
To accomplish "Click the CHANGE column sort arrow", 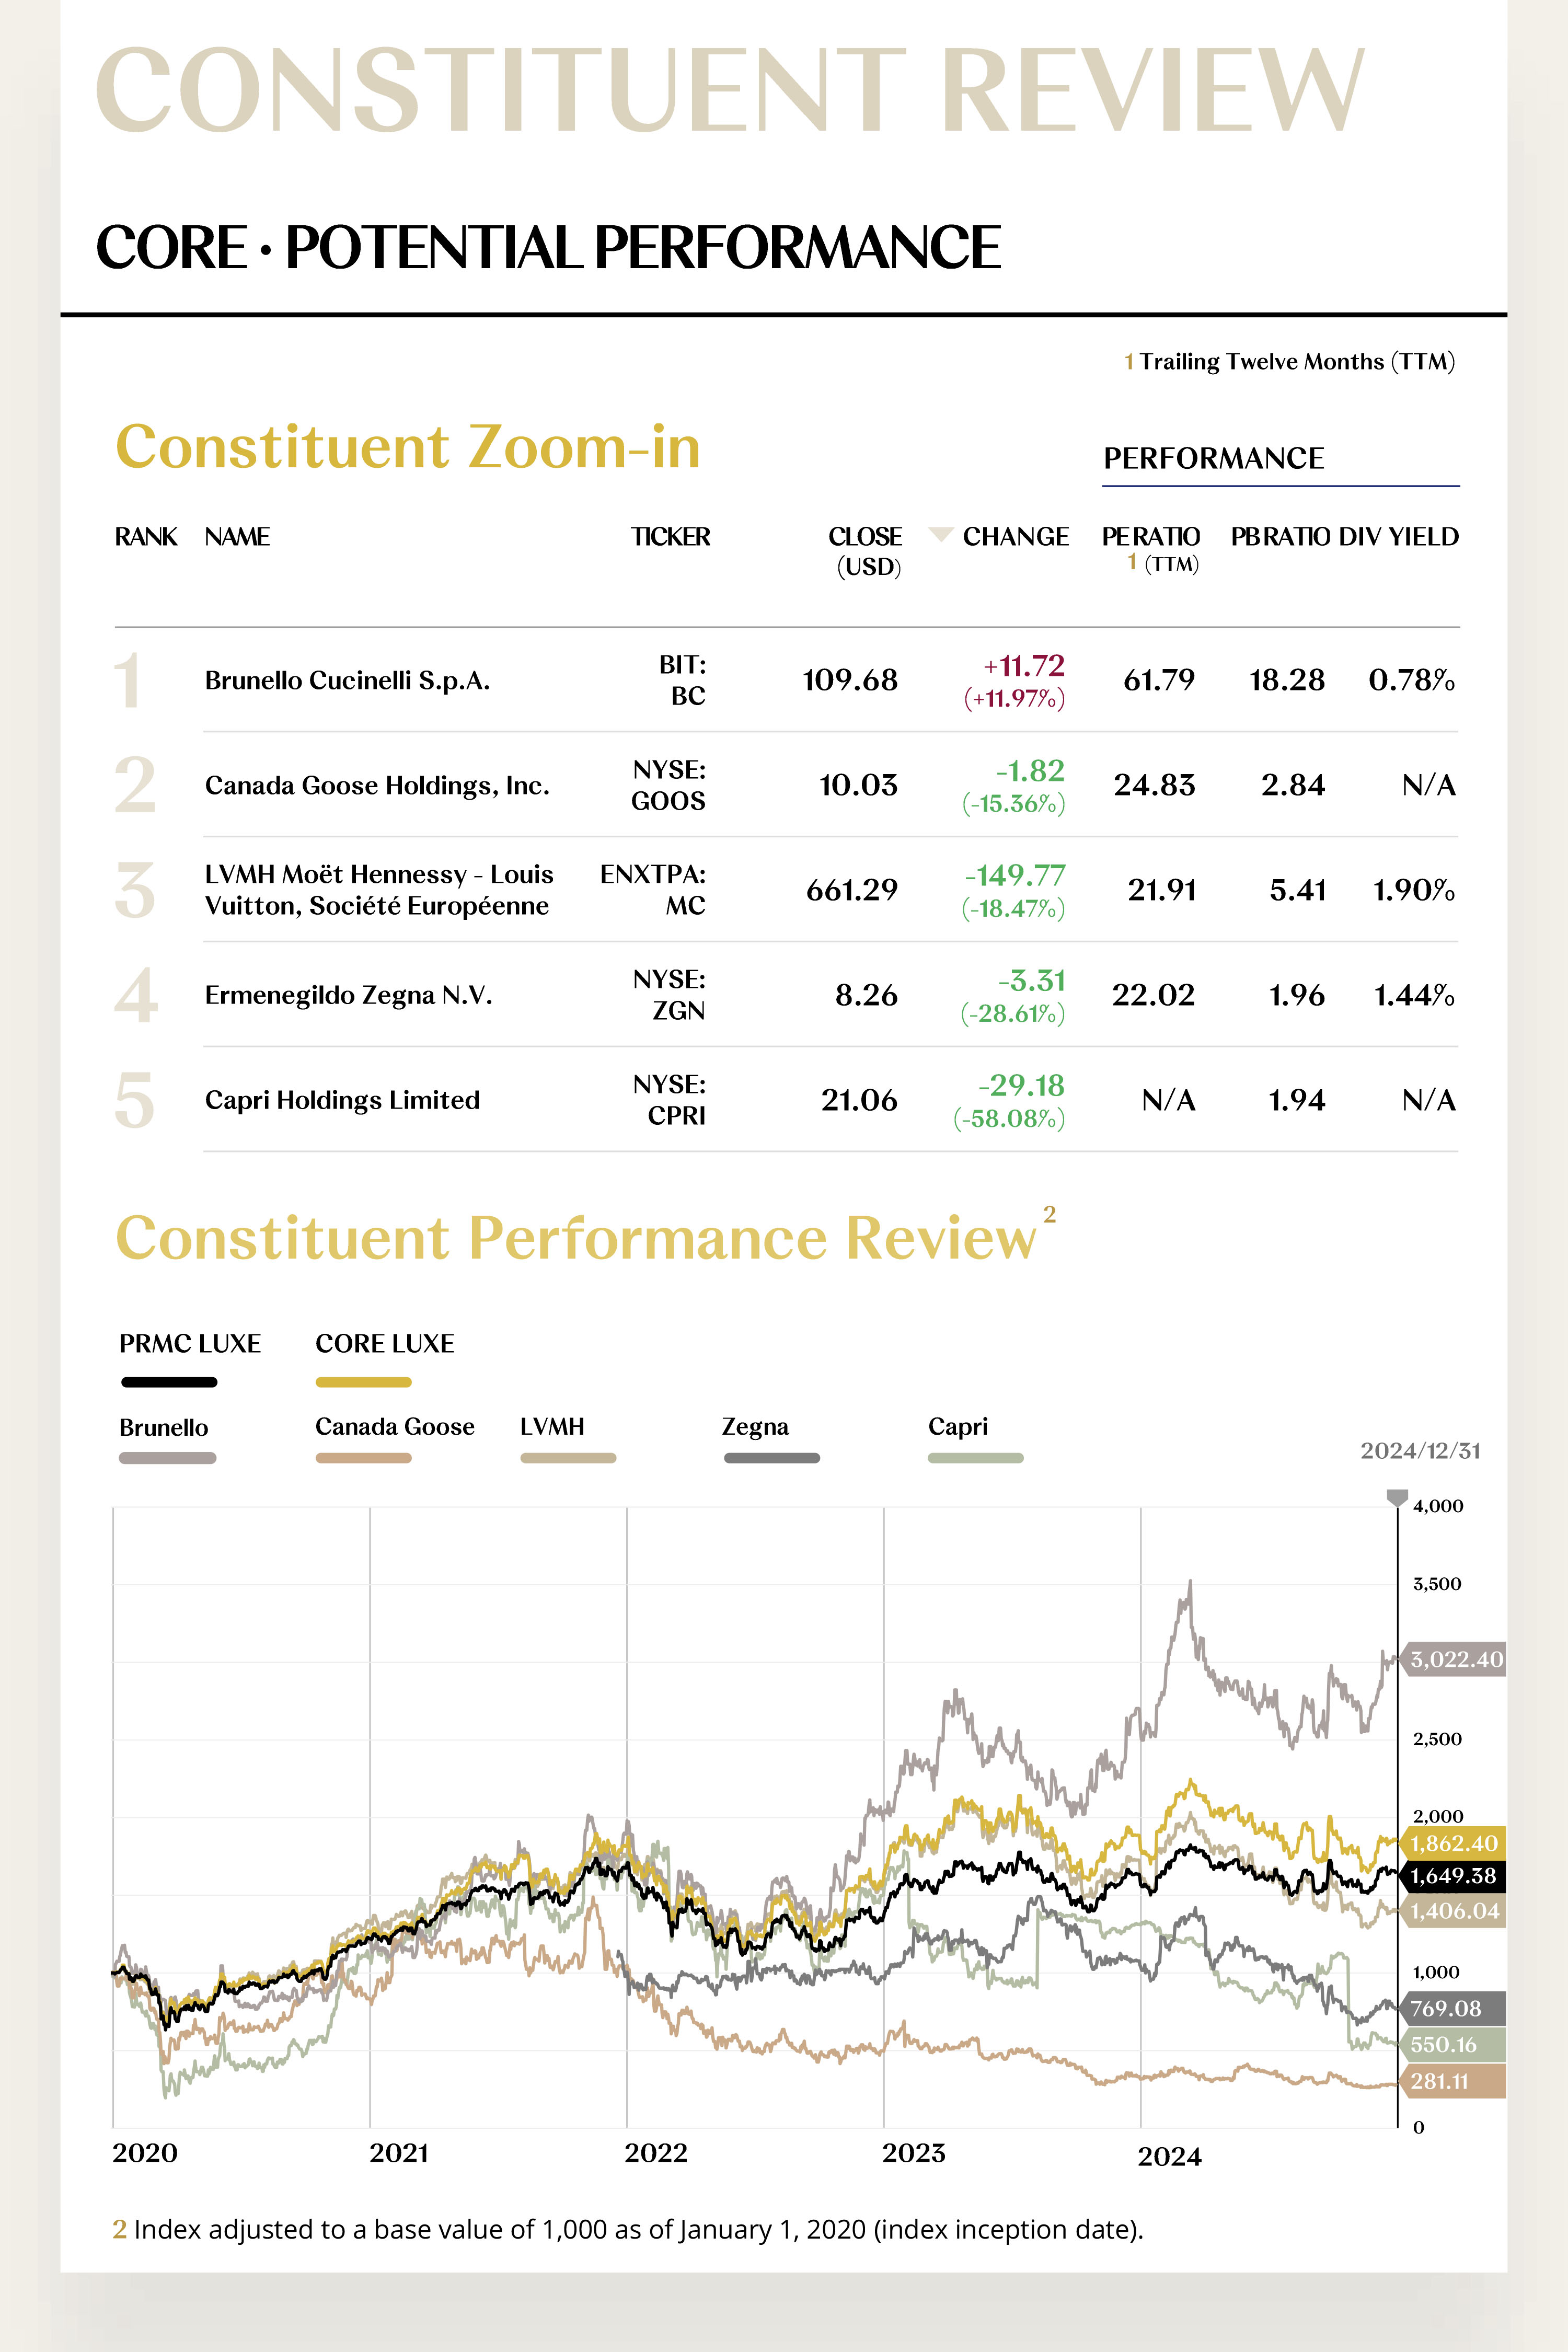I will click(x=940, y=534).
